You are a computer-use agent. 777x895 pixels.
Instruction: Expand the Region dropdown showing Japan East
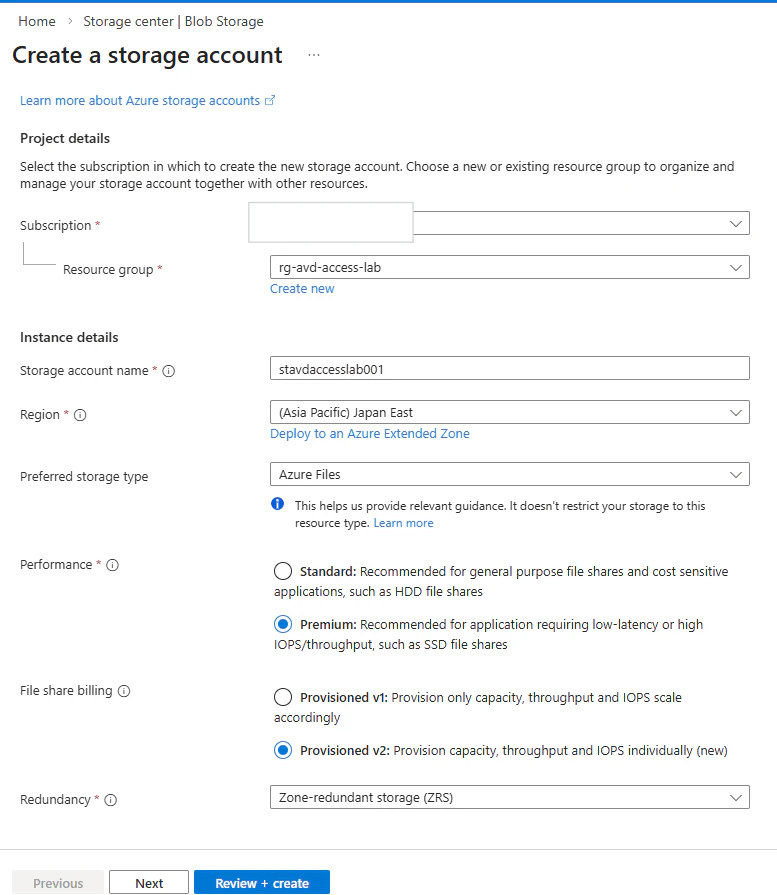[510, 412]
